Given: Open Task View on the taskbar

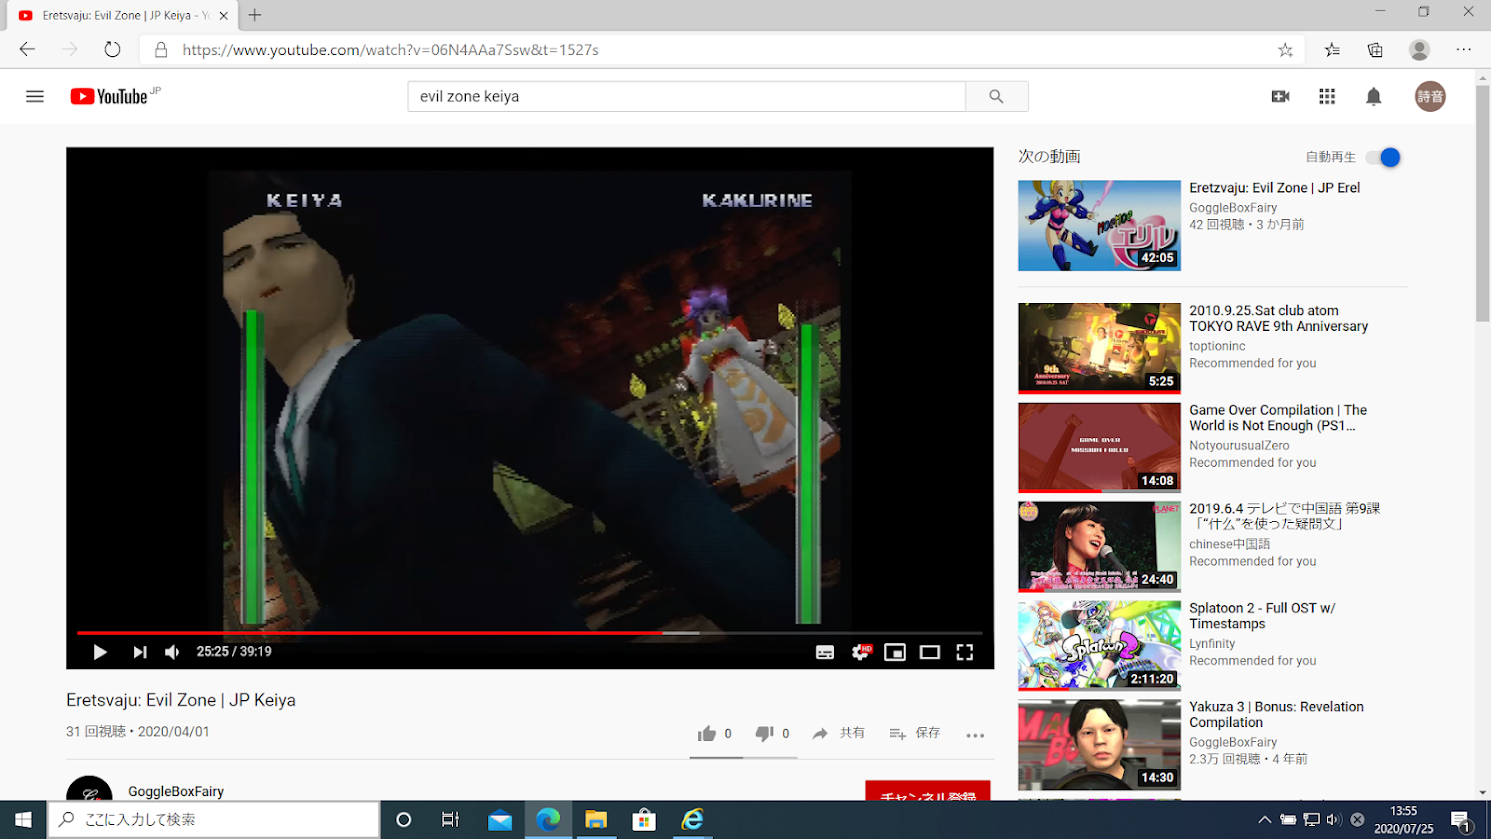Looking at the screenshot, I should (x=451, y=820).
